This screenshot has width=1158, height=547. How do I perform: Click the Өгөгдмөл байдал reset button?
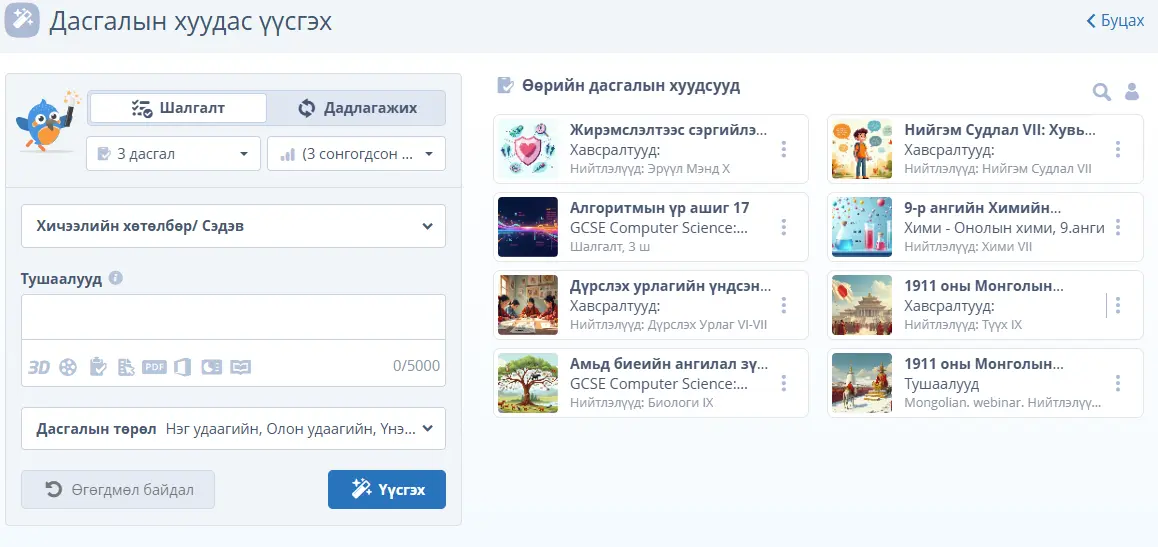point(118,490)
